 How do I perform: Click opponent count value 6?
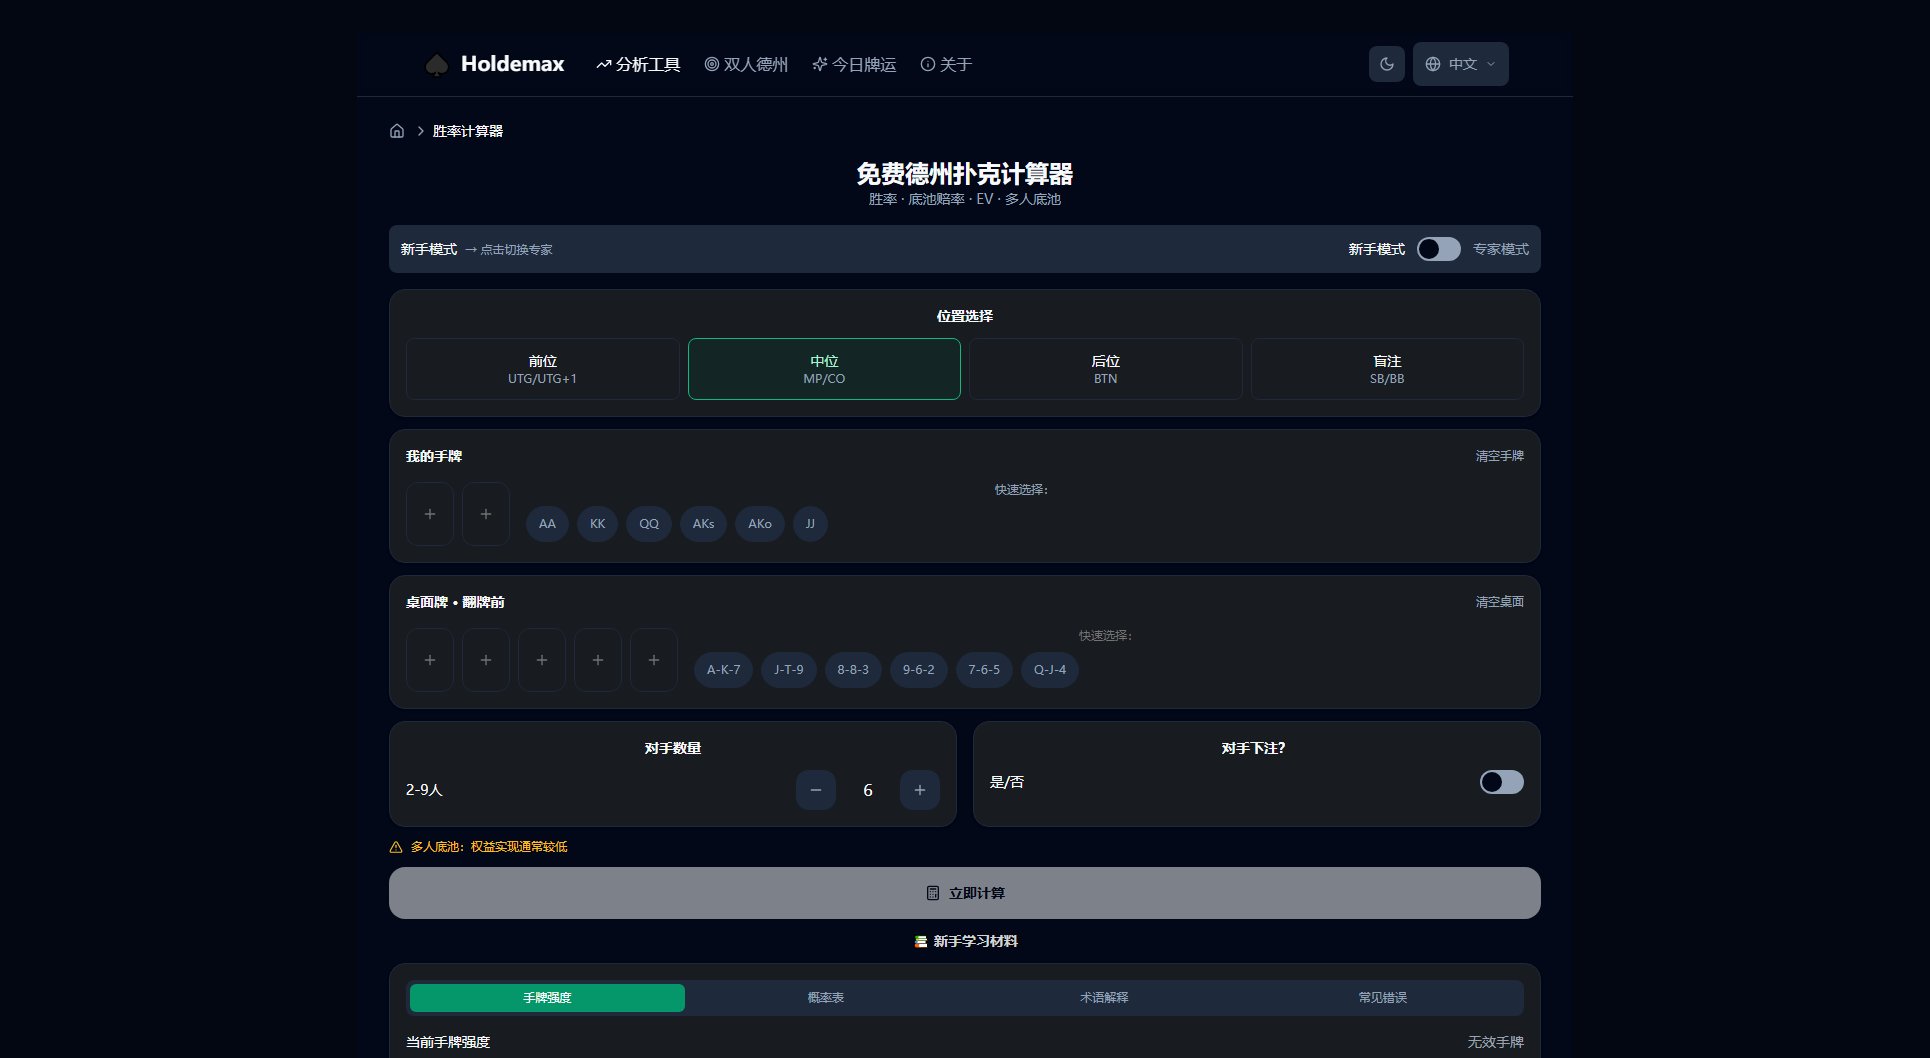click(x=868, y=790)
